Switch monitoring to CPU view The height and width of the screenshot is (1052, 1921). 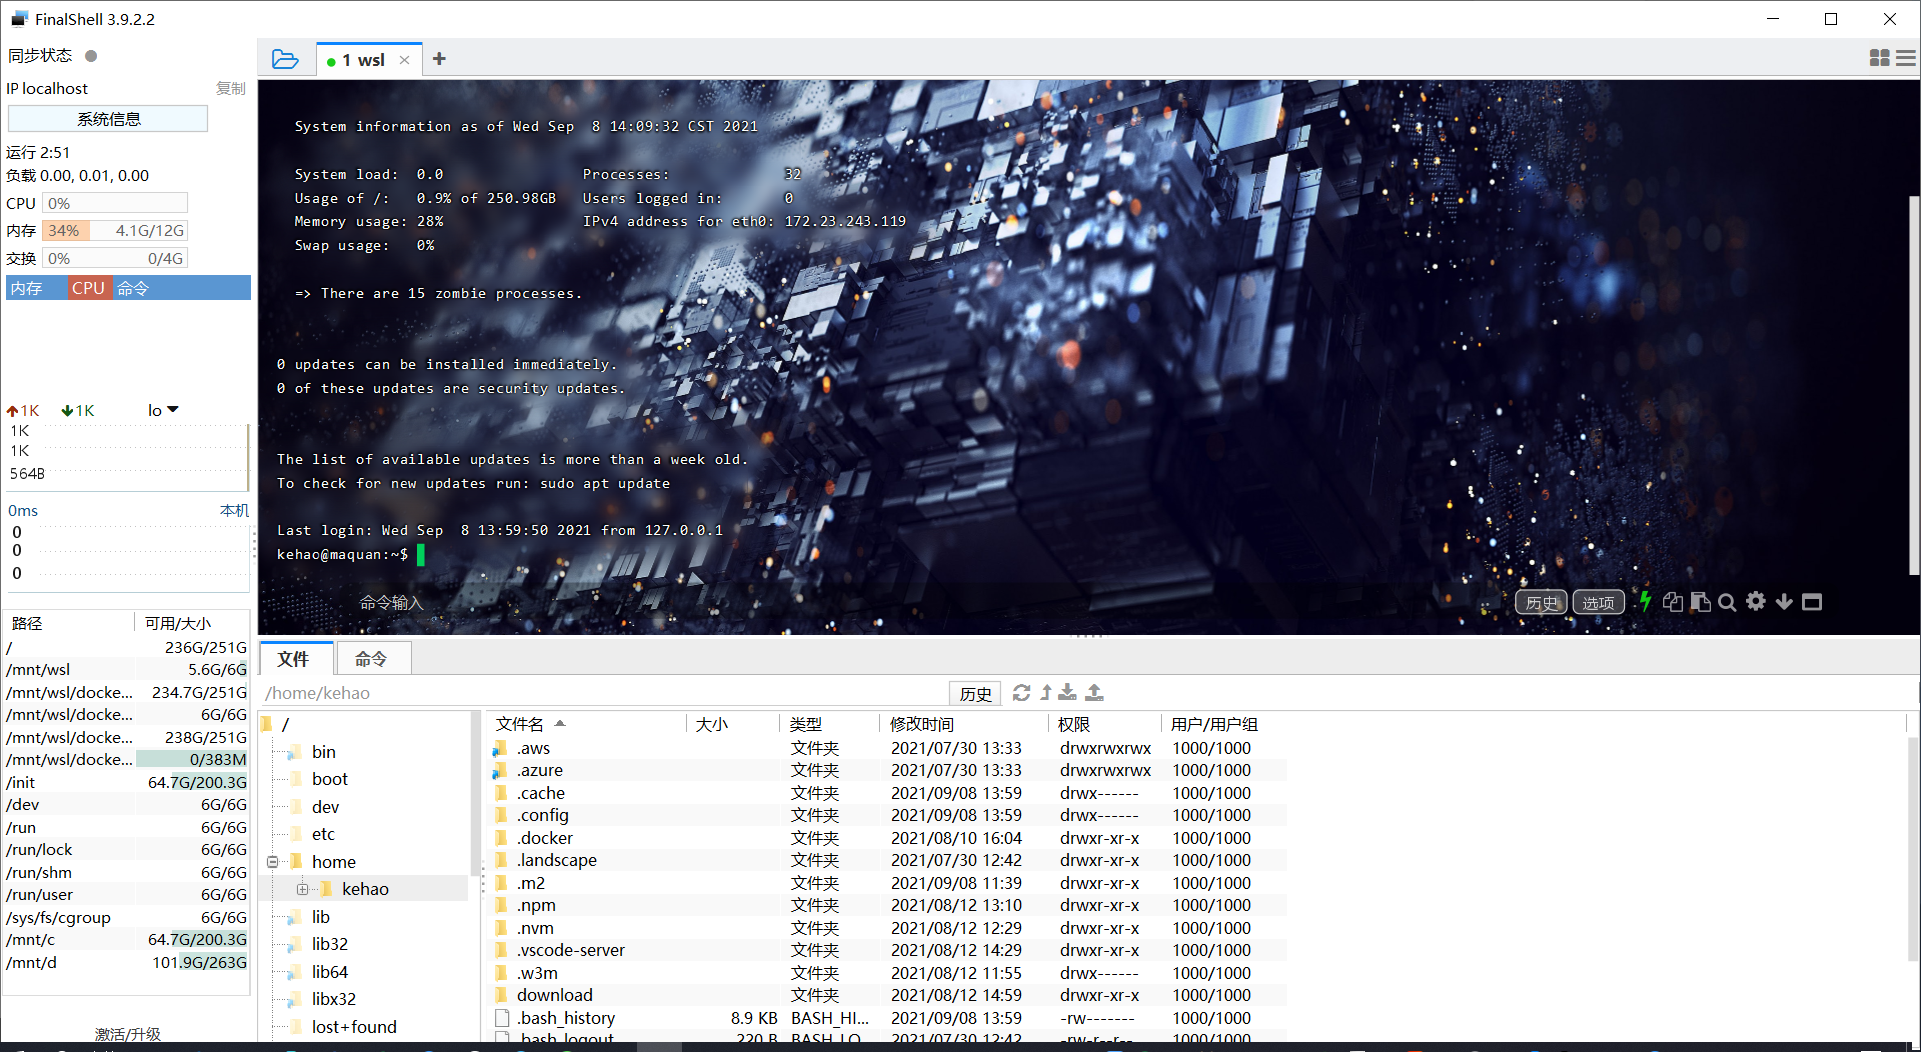point(88,288)
